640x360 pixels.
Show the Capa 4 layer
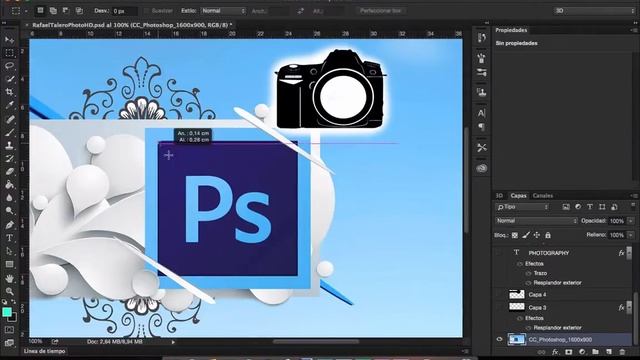click(x=499, y=294)
